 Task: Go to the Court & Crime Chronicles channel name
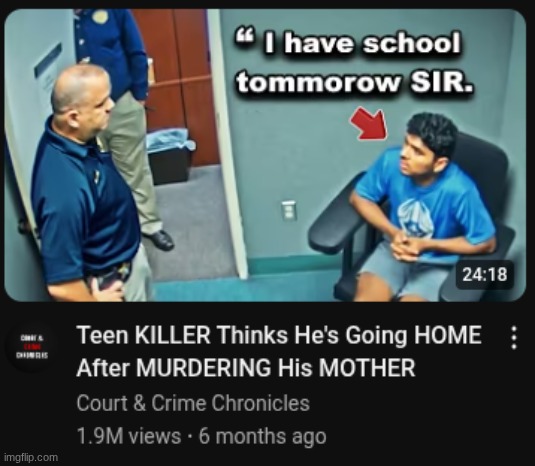pyautogui.click(x=193, y=403)
